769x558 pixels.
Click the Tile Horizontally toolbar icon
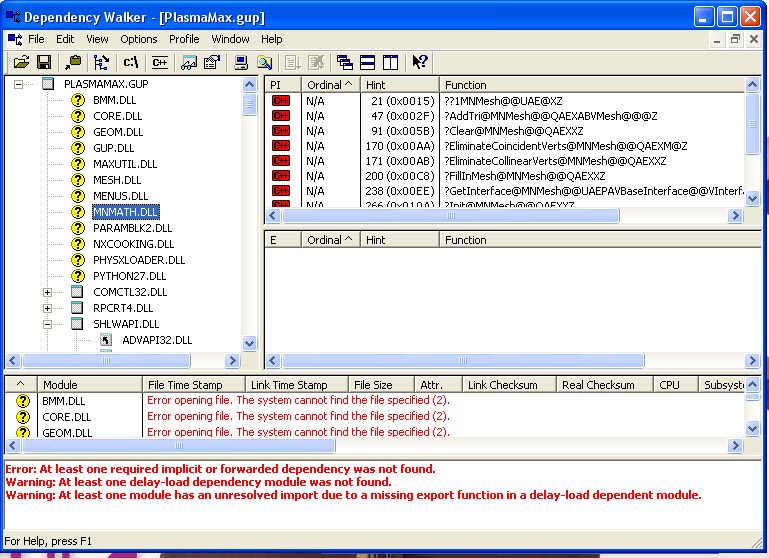point(367,62)
